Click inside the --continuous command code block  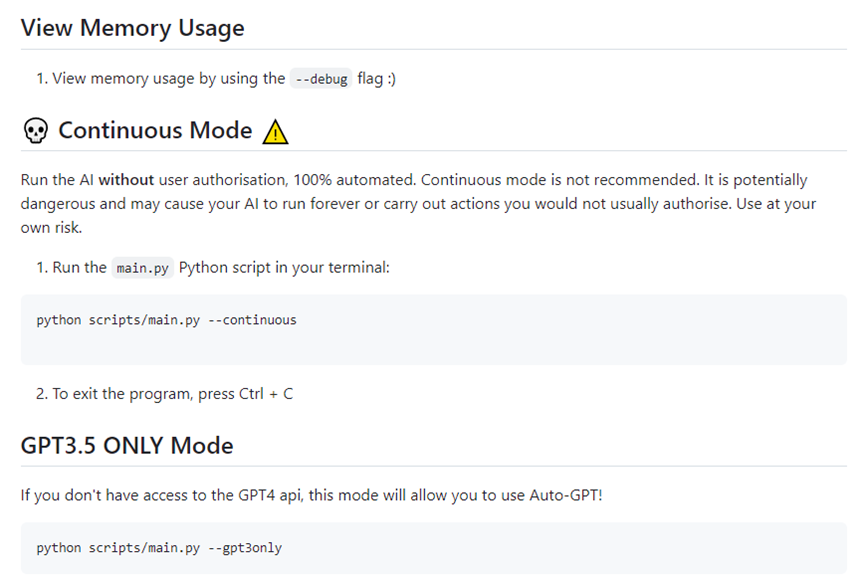434,329
